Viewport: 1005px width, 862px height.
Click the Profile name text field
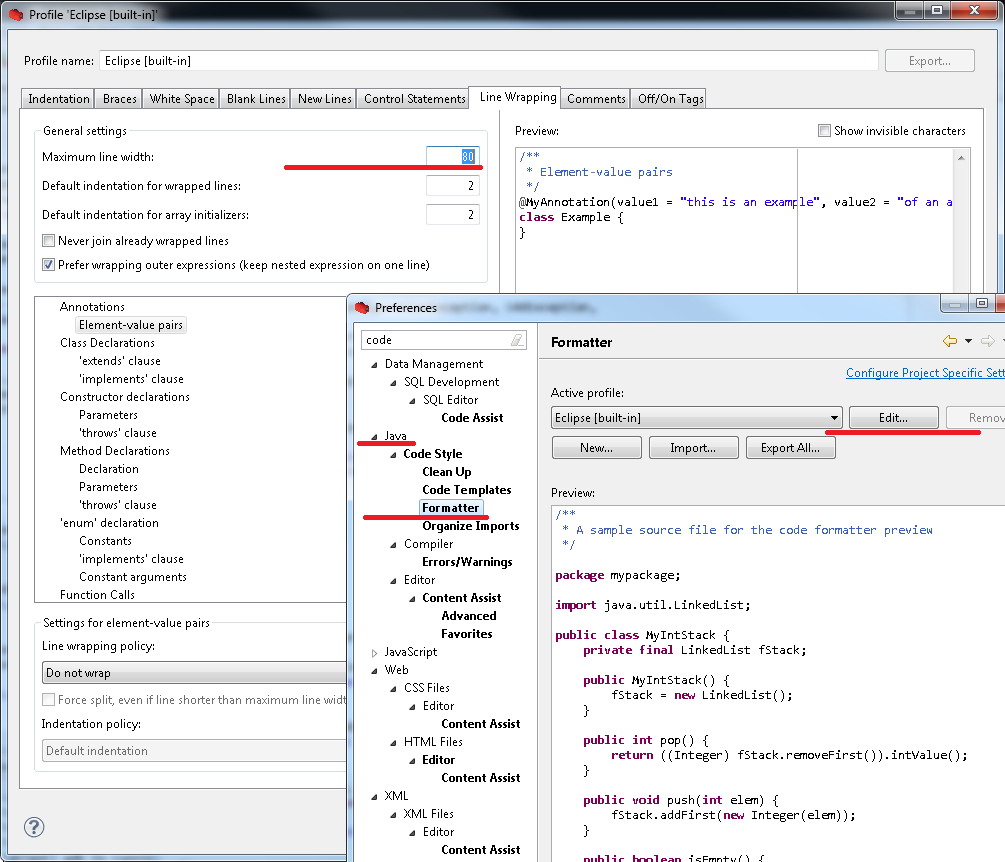click(488, 61)
